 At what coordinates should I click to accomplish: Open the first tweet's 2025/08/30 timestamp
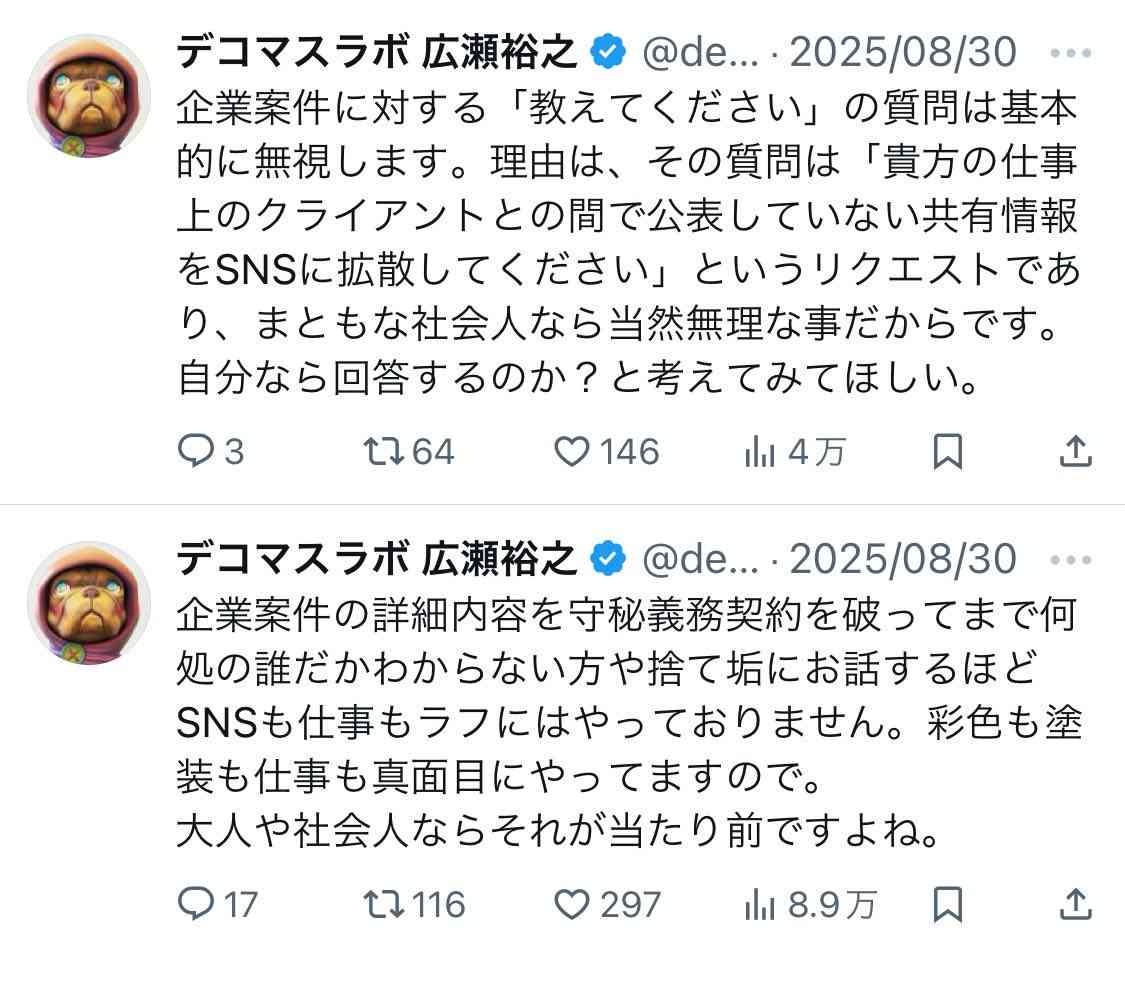[903, 52]
